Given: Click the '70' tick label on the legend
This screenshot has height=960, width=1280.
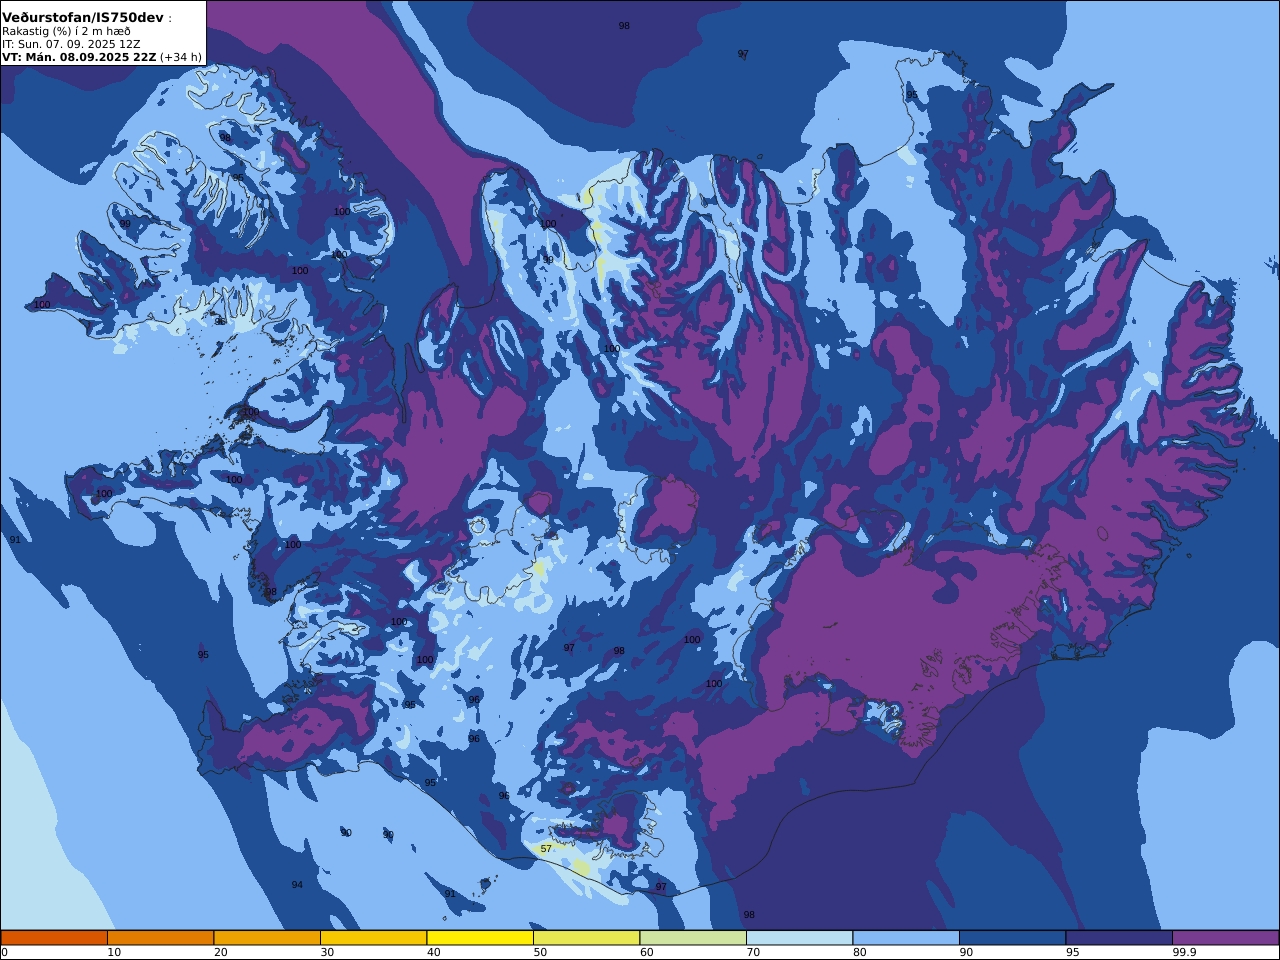Looking at the screenshot, I should click(753, 952).
